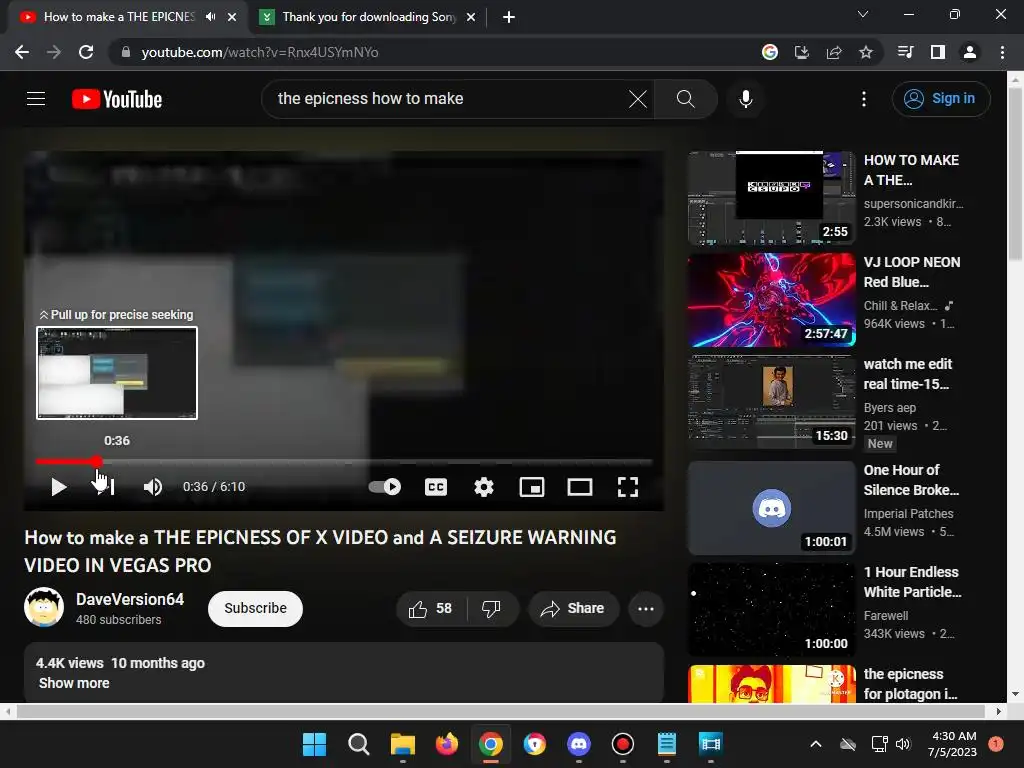This screenshot has height=768, width=1024.
Task: Subscribe to DaveVersion64
Action: click(x=255, y=609)
